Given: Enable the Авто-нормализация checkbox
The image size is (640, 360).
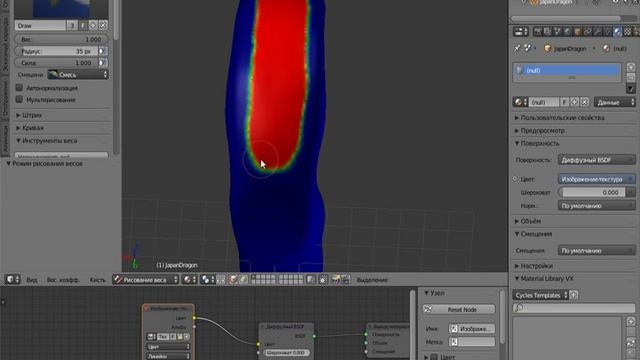Looking at the screenshot, I should (19, 88).
